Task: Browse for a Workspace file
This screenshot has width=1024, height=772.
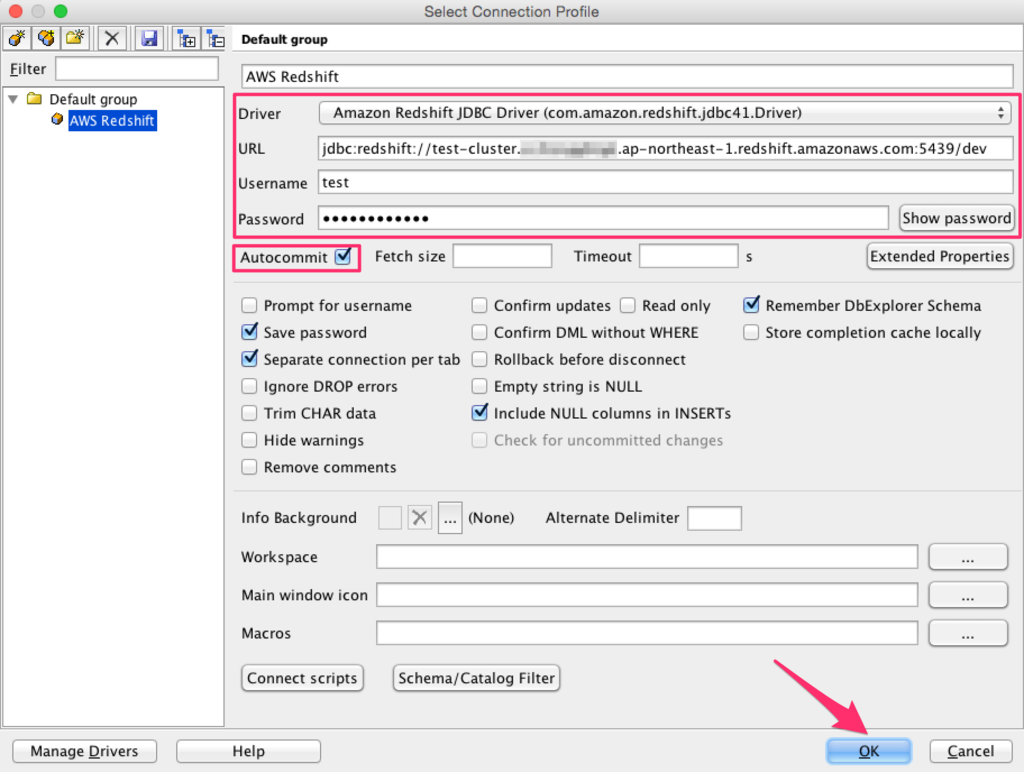Action: 968,557
